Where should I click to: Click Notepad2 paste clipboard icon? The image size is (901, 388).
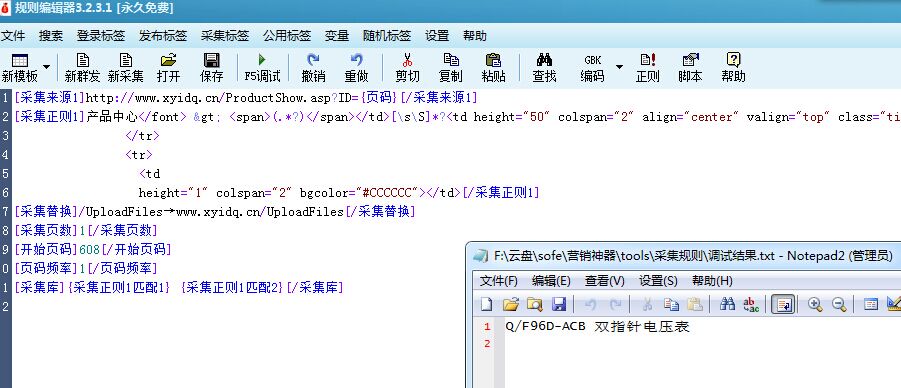[x=695, y=304]
